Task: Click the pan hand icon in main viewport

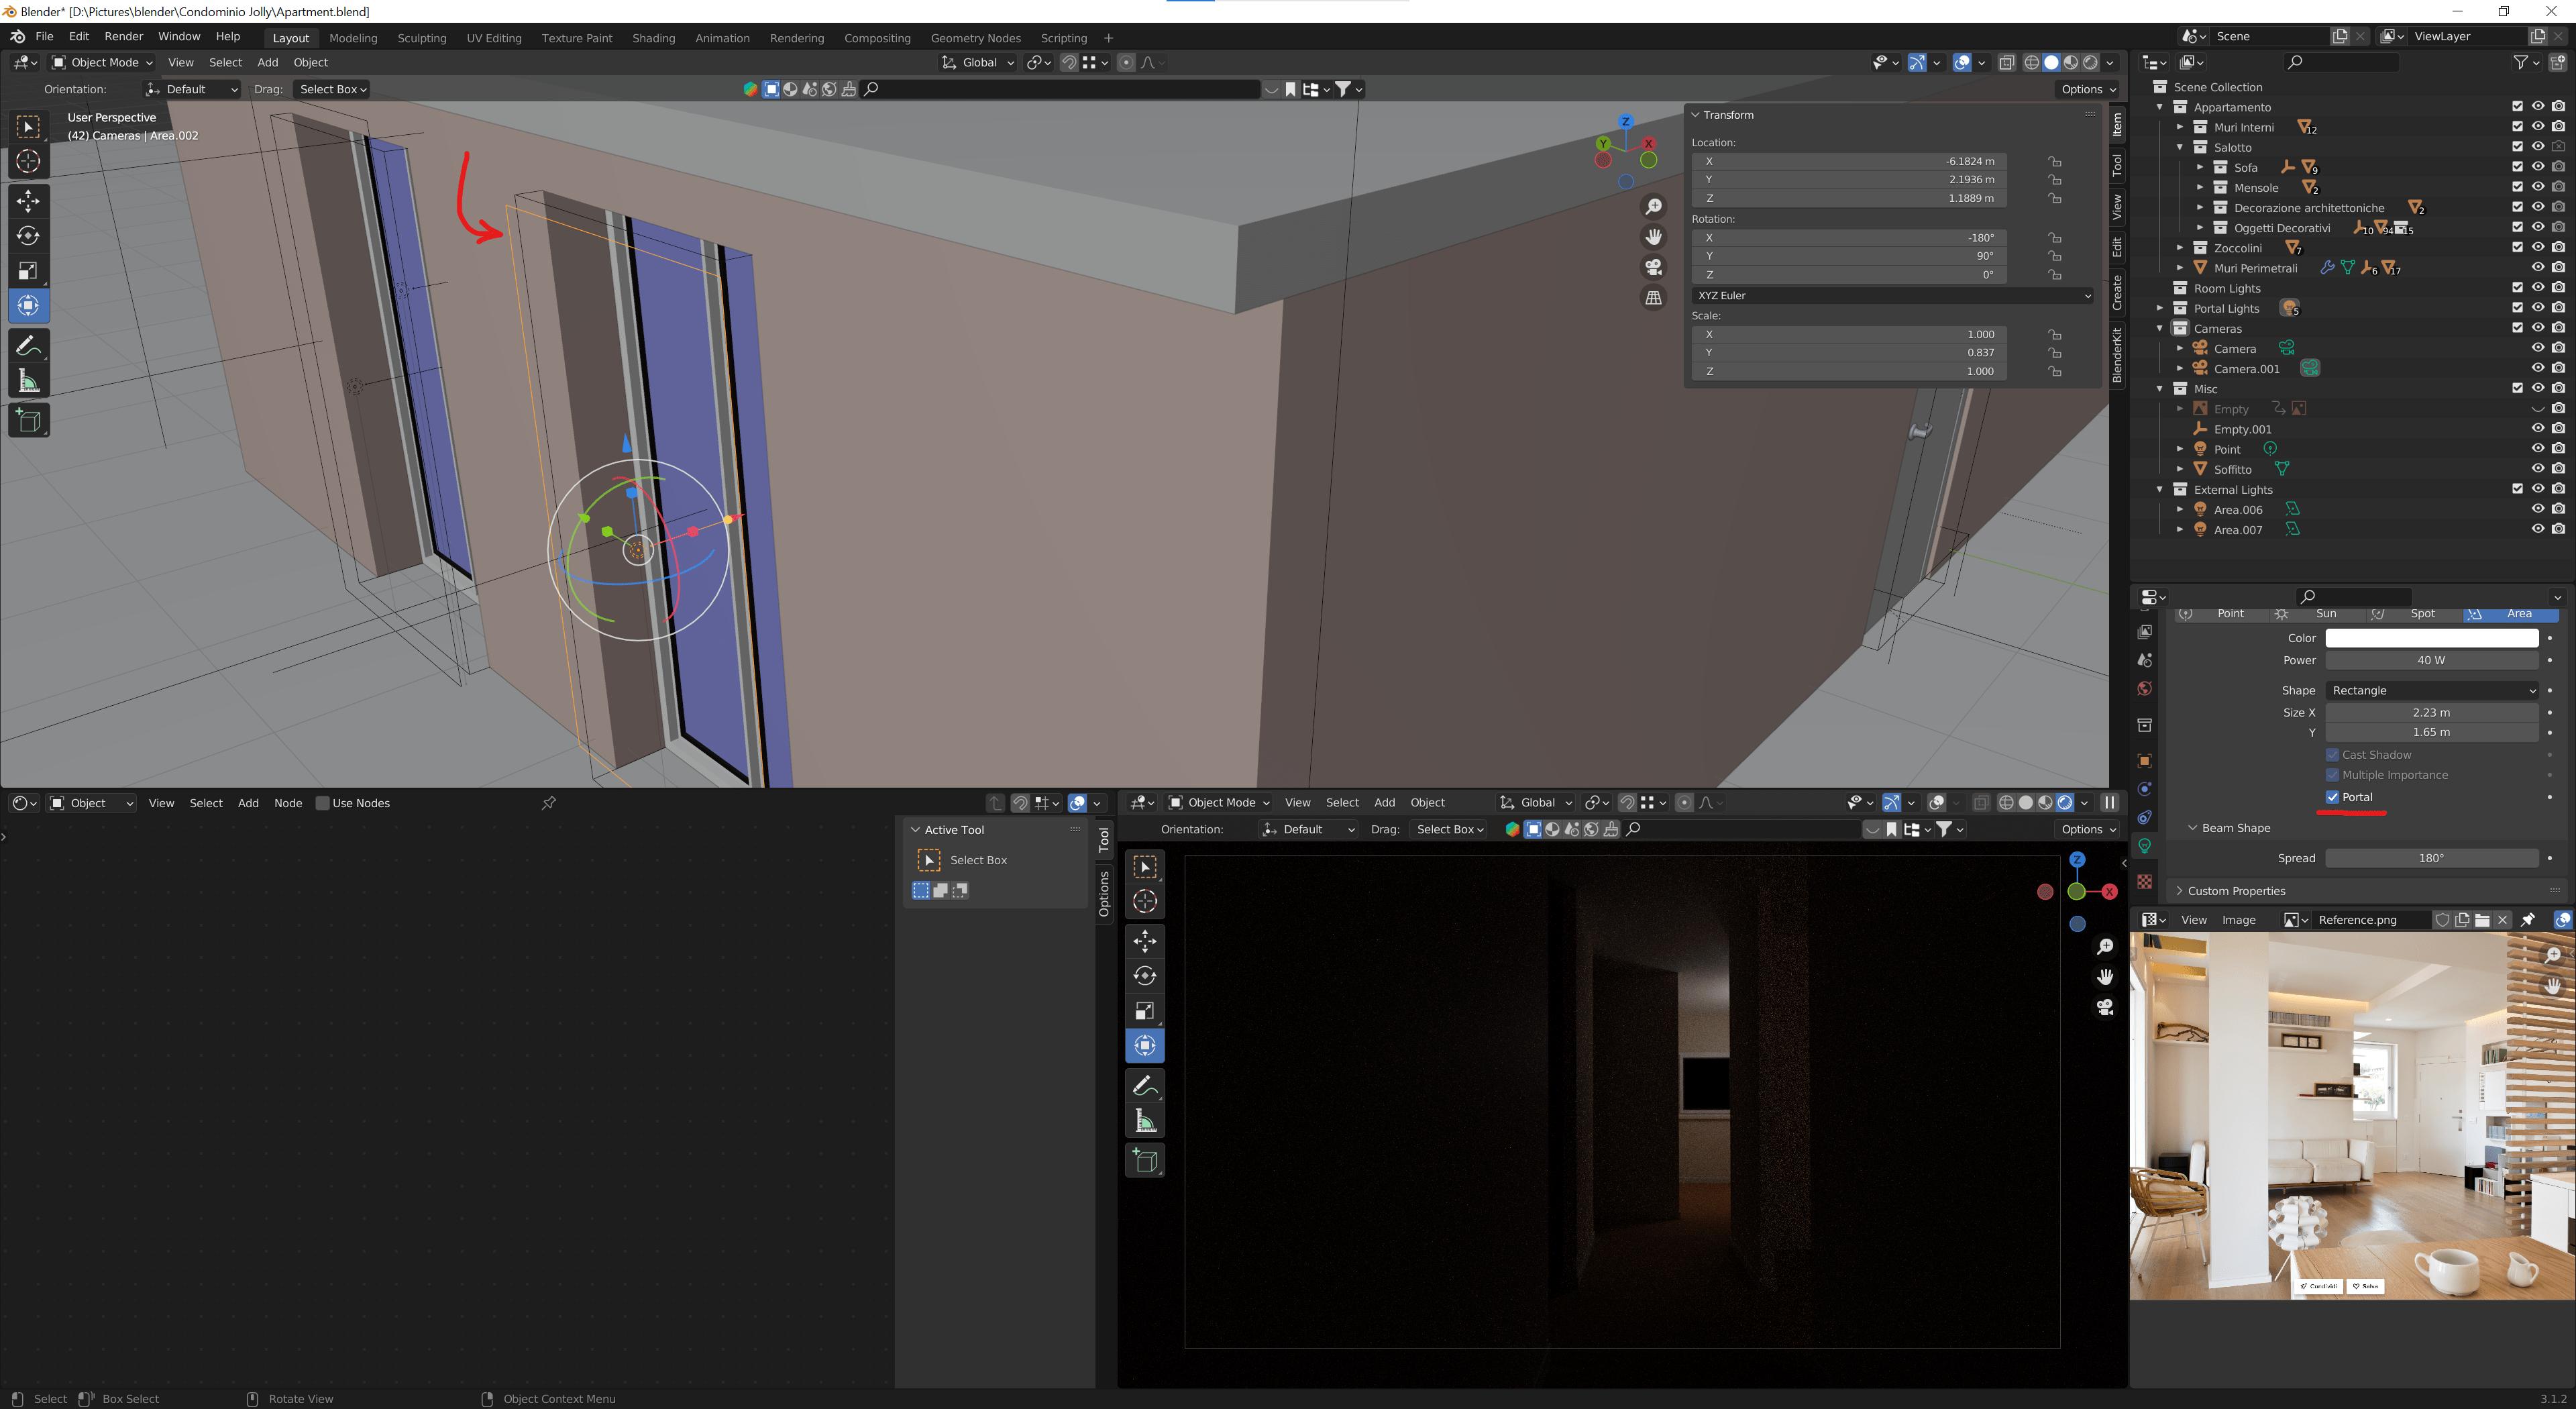Action: (1654, 237)
